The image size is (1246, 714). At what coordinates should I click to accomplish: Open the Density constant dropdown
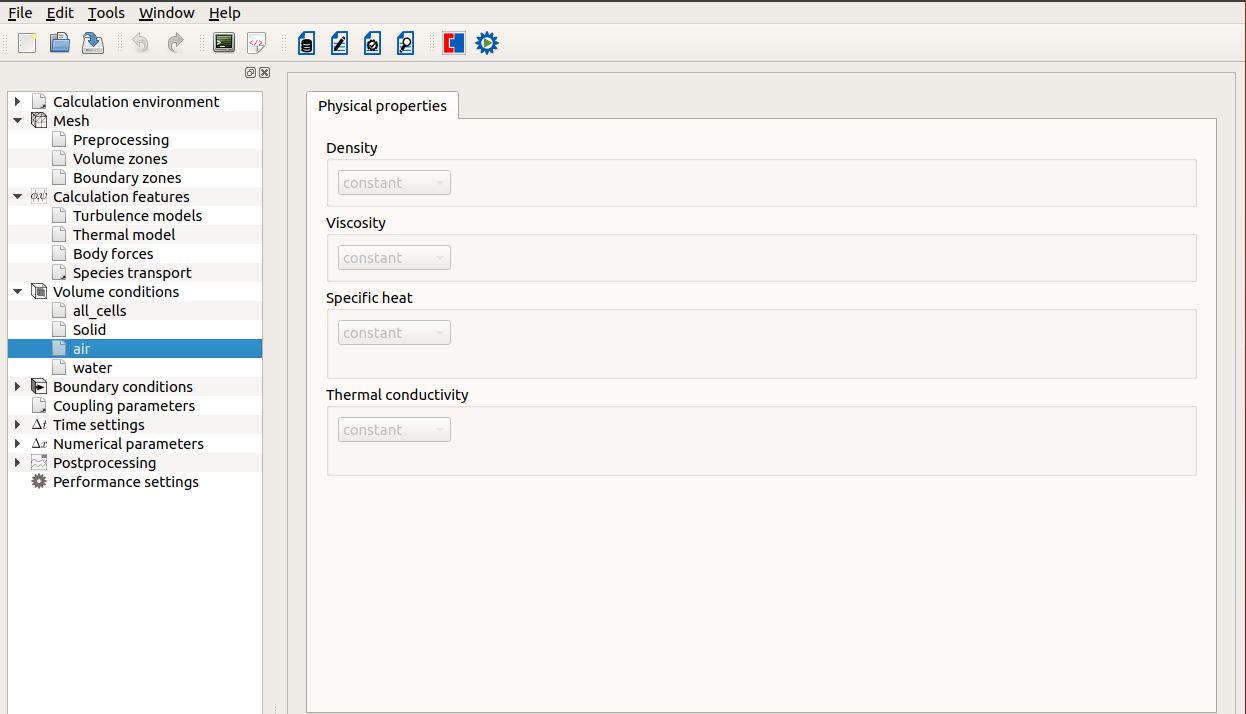pos(394,183)
